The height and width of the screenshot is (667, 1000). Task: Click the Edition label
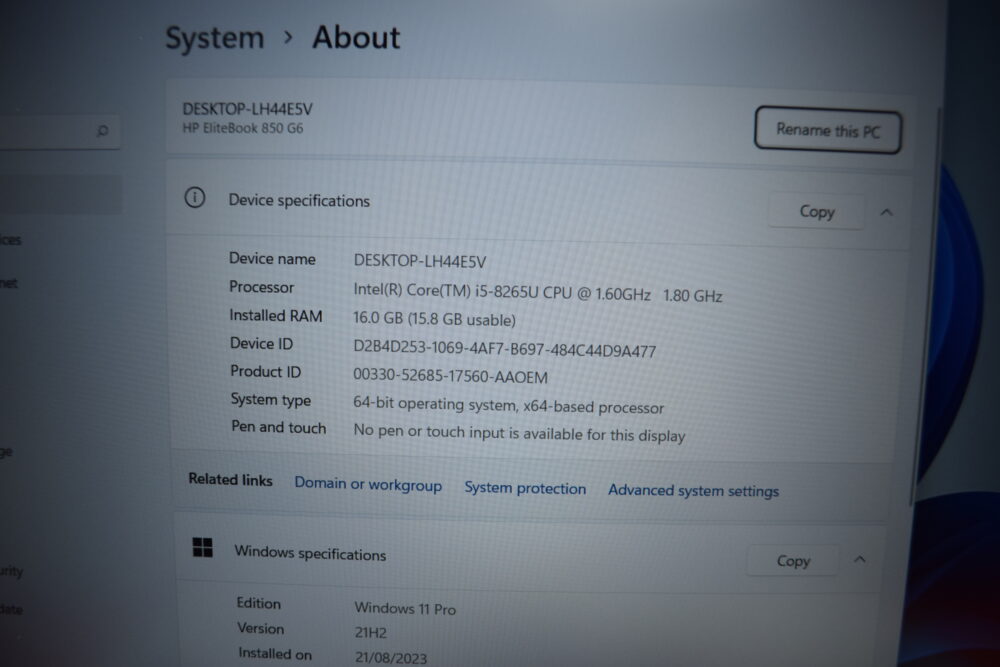click(x=258, y=603)
